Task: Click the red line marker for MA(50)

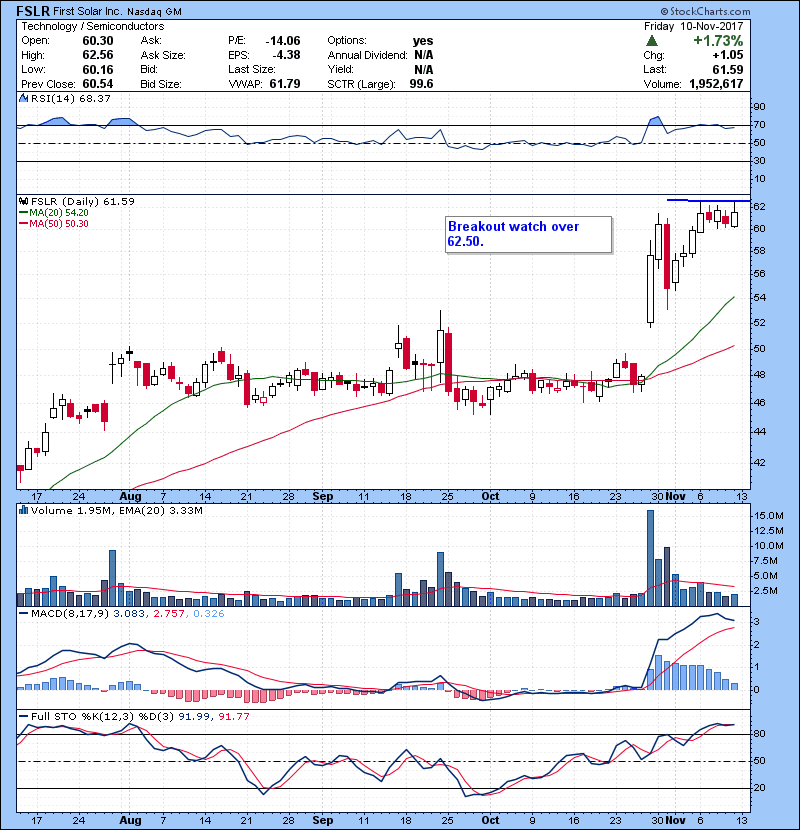Action: pos(24,224)
